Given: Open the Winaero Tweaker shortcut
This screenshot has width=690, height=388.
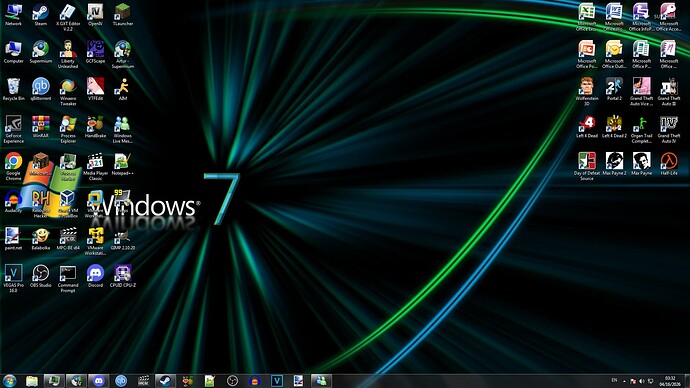Looking at the screenshot, I should [x=68, y=92].
